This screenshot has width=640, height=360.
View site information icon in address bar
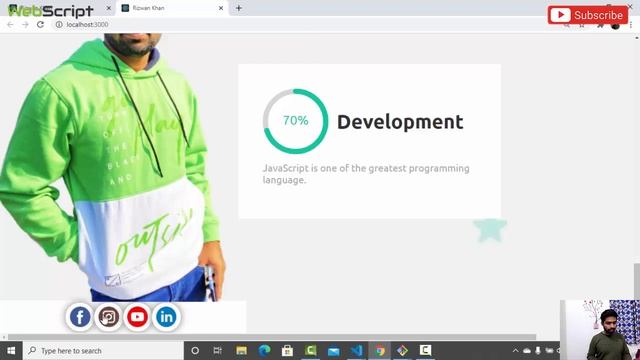click(59, 24)
